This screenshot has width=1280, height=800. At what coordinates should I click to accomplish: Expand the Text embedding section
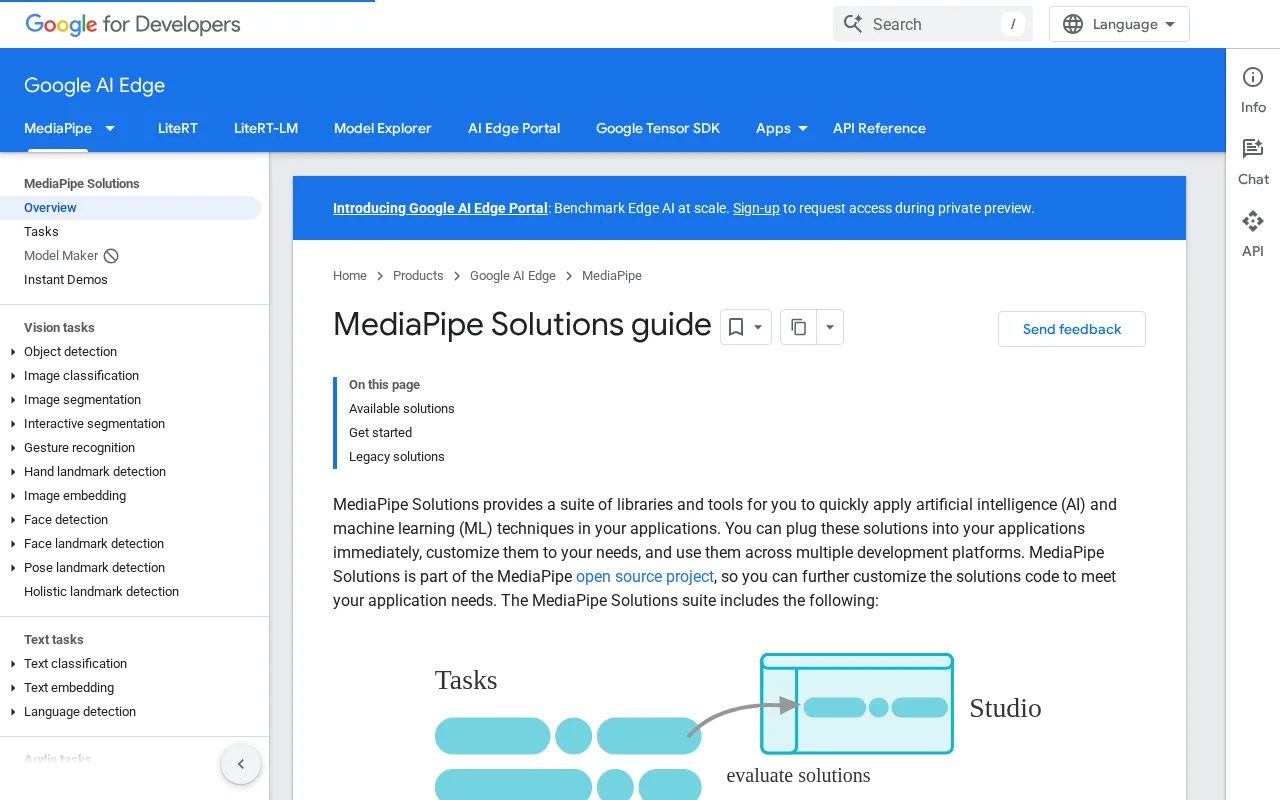(13, 688)
